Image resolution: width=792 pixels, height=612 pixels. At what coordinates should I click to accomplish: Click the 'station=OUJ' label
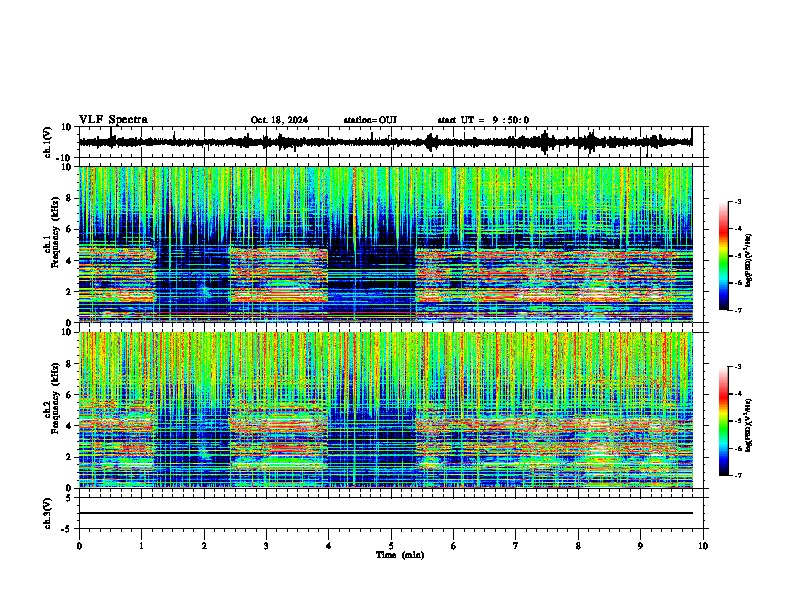tap(370, 120)
